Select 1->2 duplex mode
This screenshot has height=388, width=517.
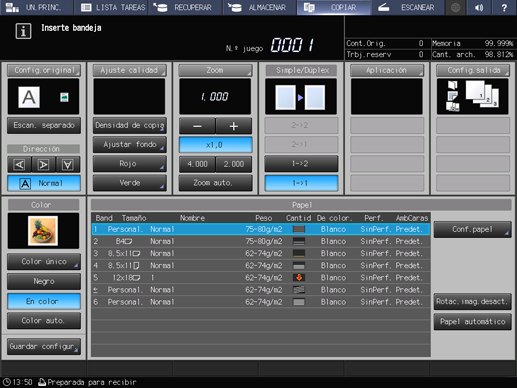tap(301, 164)
